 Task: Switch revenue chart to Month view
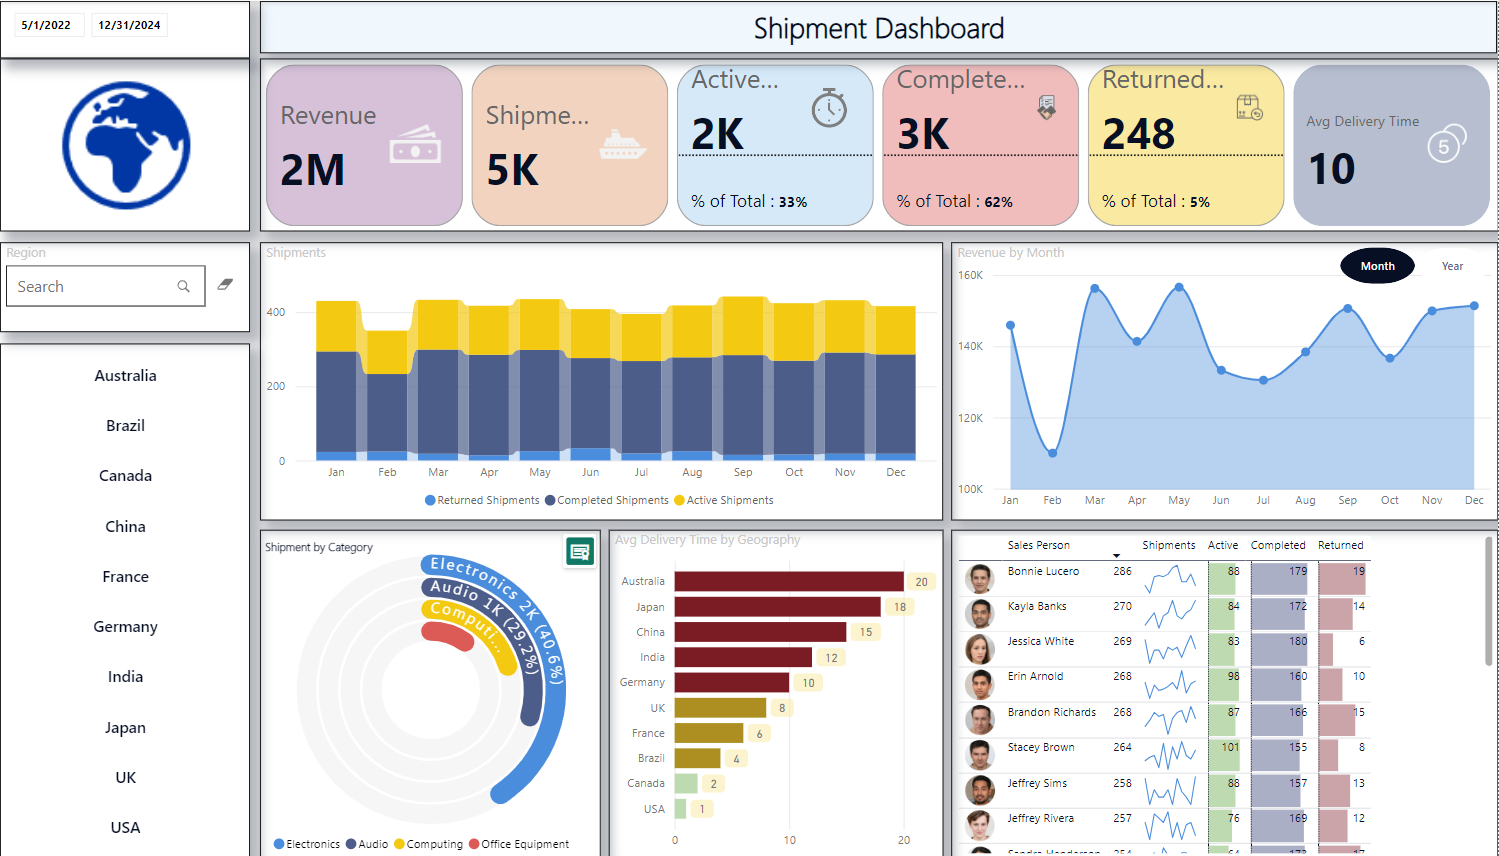point(1377,266)
